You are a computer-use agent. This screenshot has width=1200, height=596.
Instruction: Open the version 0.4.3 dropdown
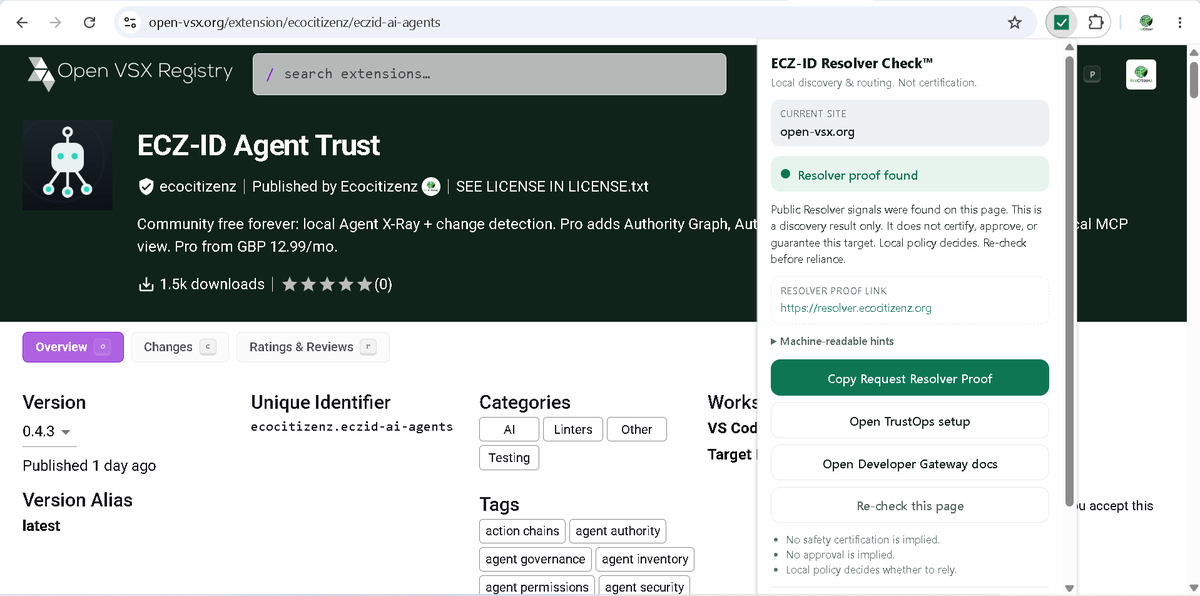tap(47, 431)
